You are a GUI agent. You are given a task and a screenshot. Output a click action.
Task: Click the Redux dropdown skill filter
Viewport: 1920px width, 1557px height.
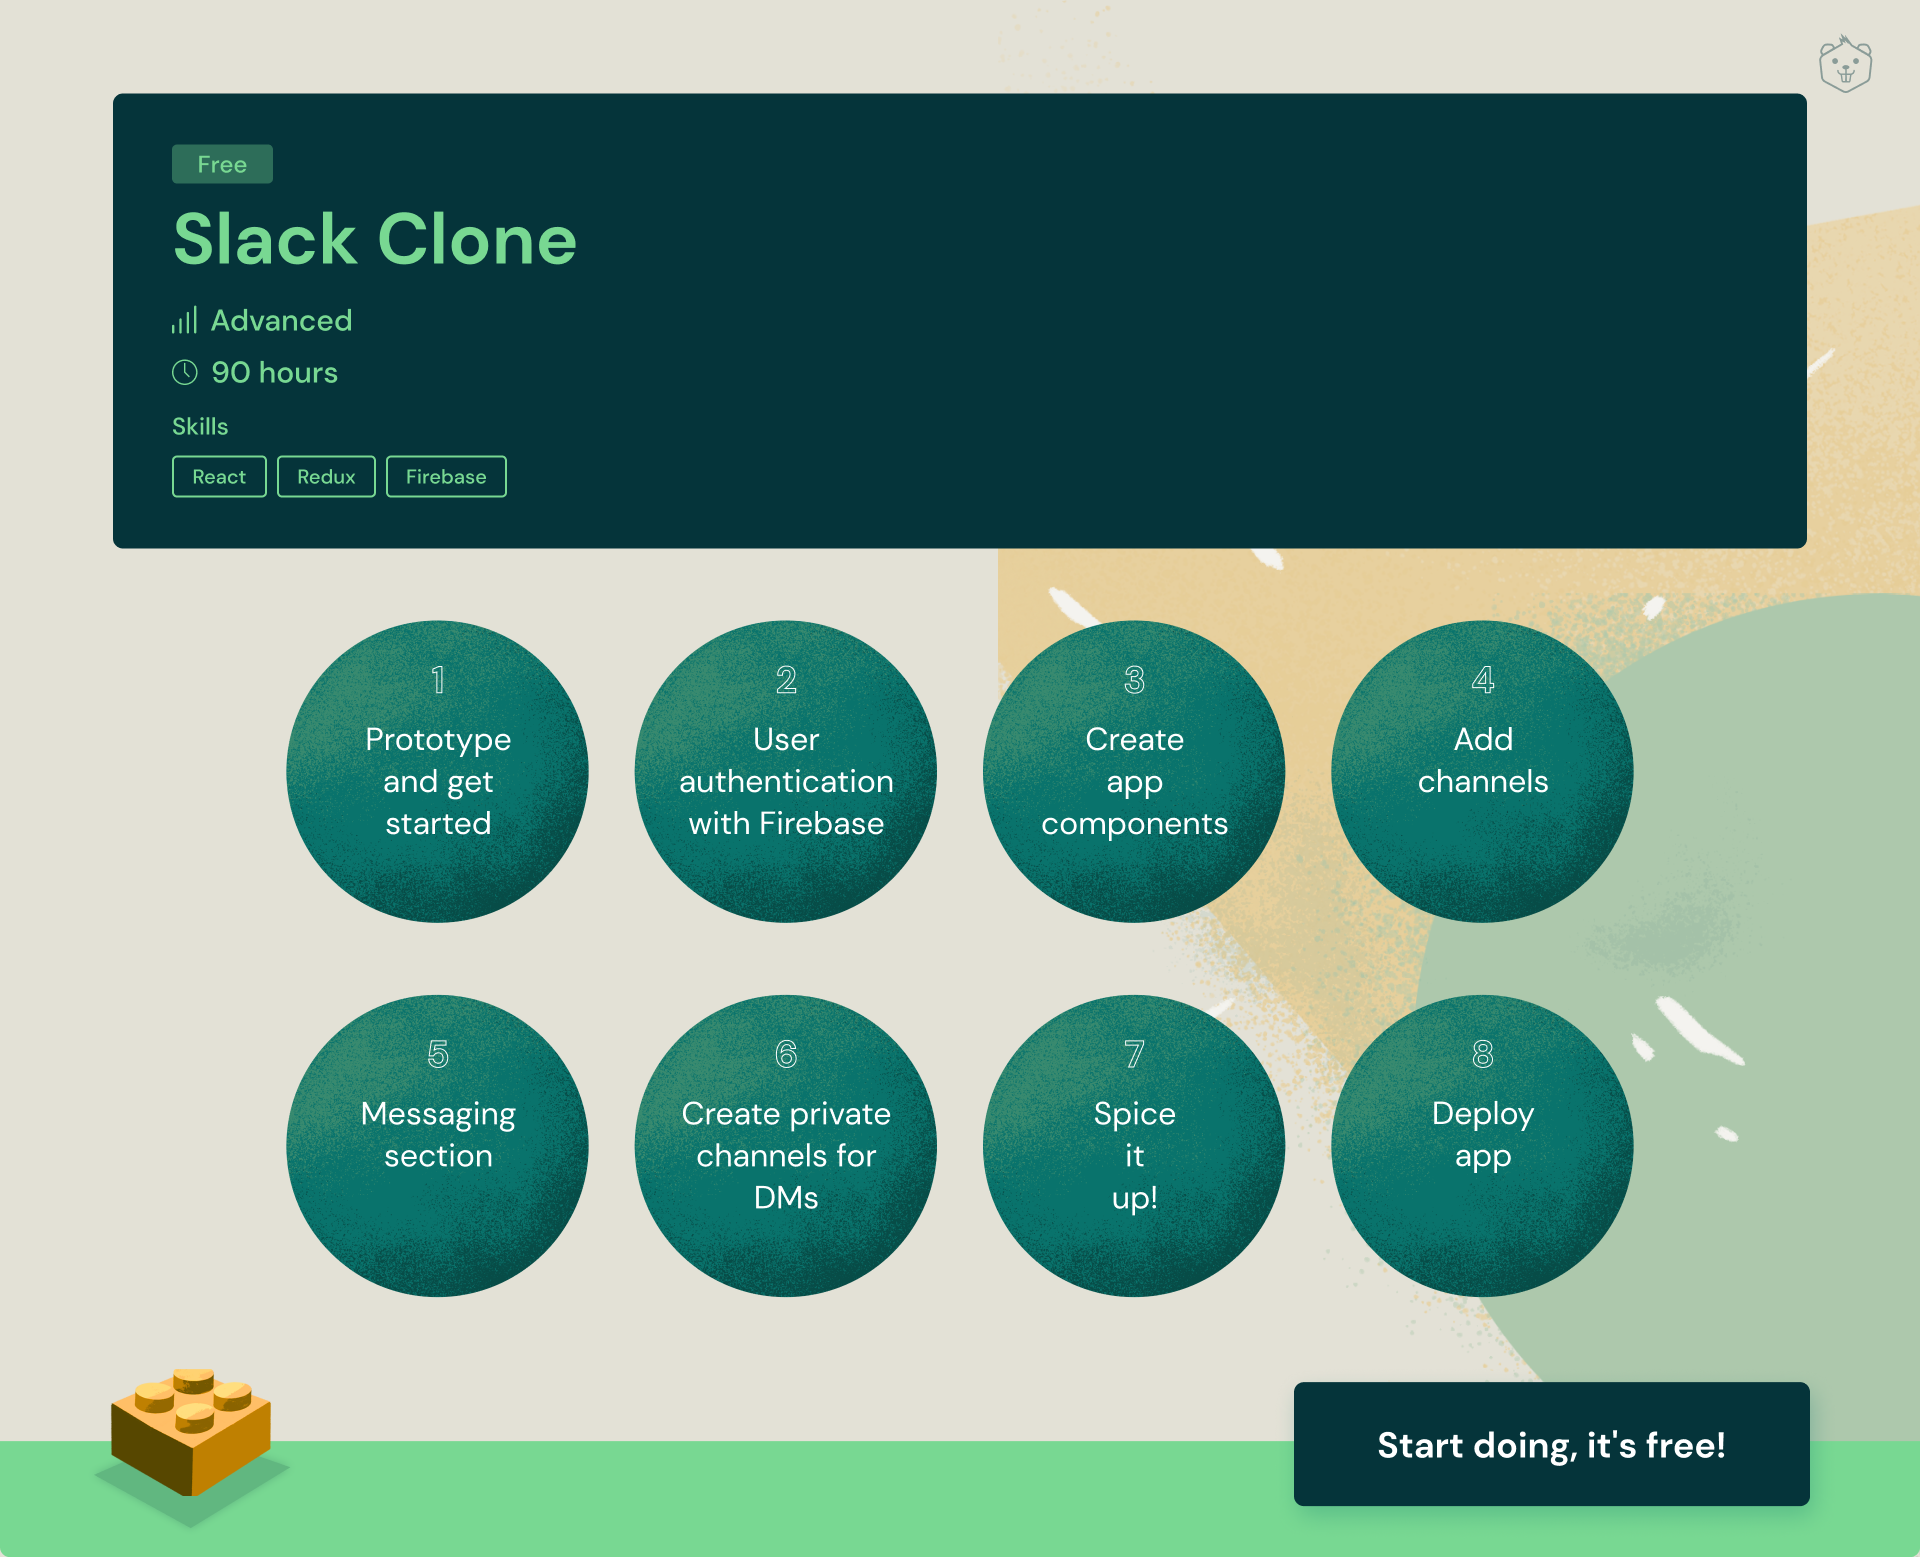coord(324,477)
